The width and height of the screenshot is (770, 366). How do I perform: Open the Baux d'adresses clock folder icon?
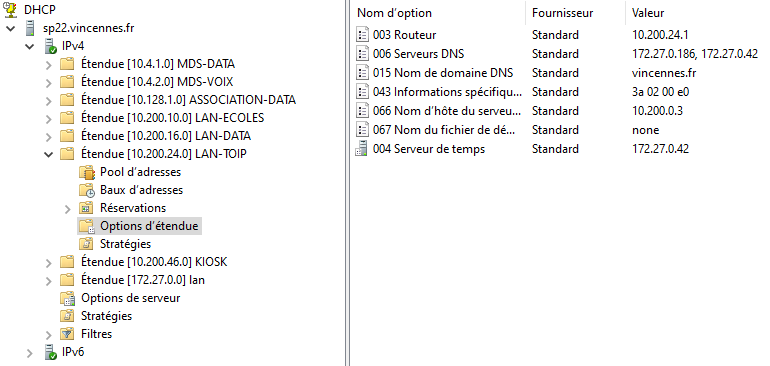[x=86, y=190]
